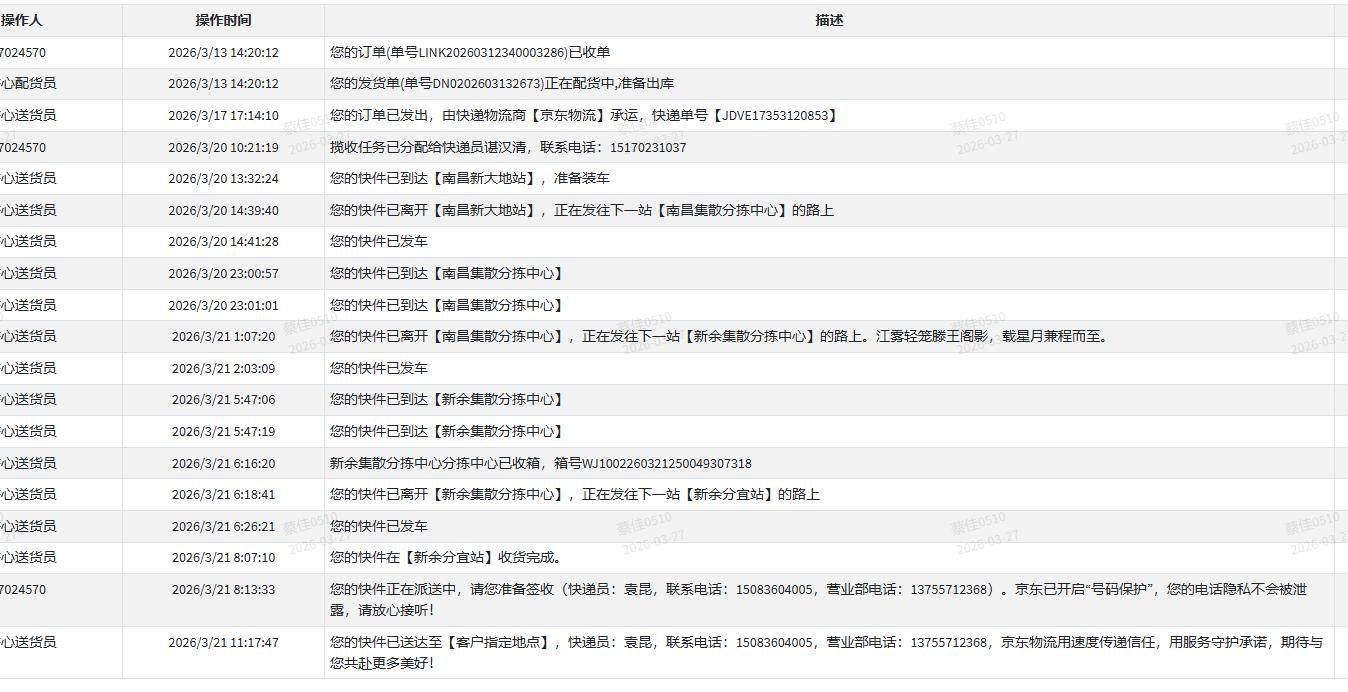Select the 客户指定地点 delivered description
Screen dimensions: 1348x692
[x=826, y=652]
